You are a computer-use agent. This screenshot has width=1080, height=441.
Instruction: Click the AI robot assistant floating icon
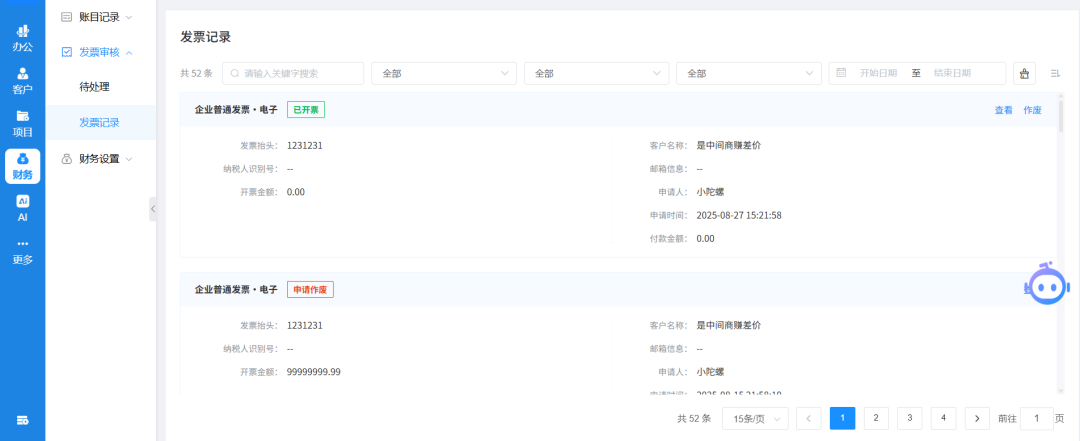coord(1048,284)
